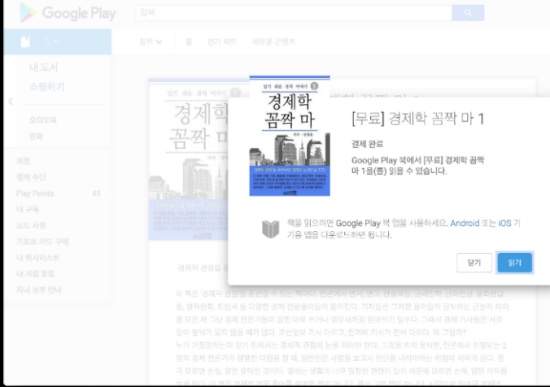The image size is (550, 387).
Task: Select 쇼핑하기 in the sidebar
Action: pyautogui.click(x=47, y=86)
